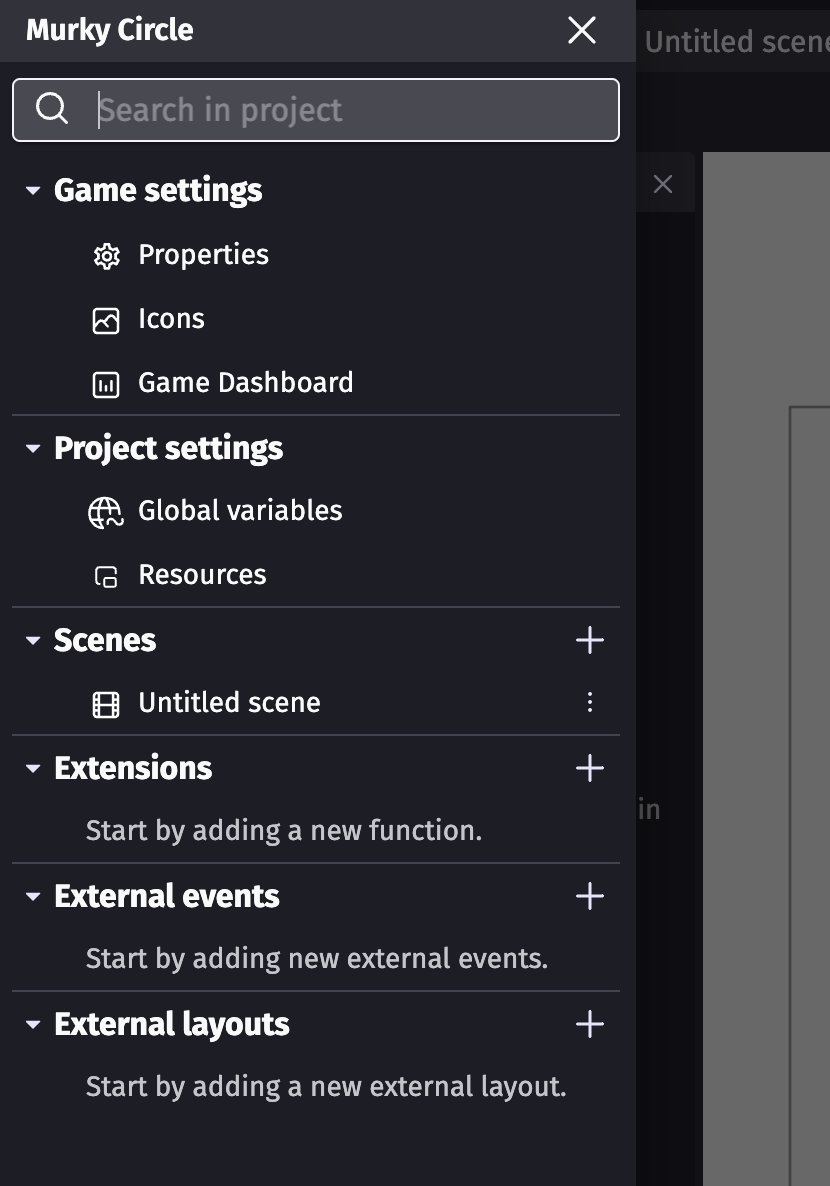Add a new external layout with plus
The image size is (830, 1186).
589,1024
